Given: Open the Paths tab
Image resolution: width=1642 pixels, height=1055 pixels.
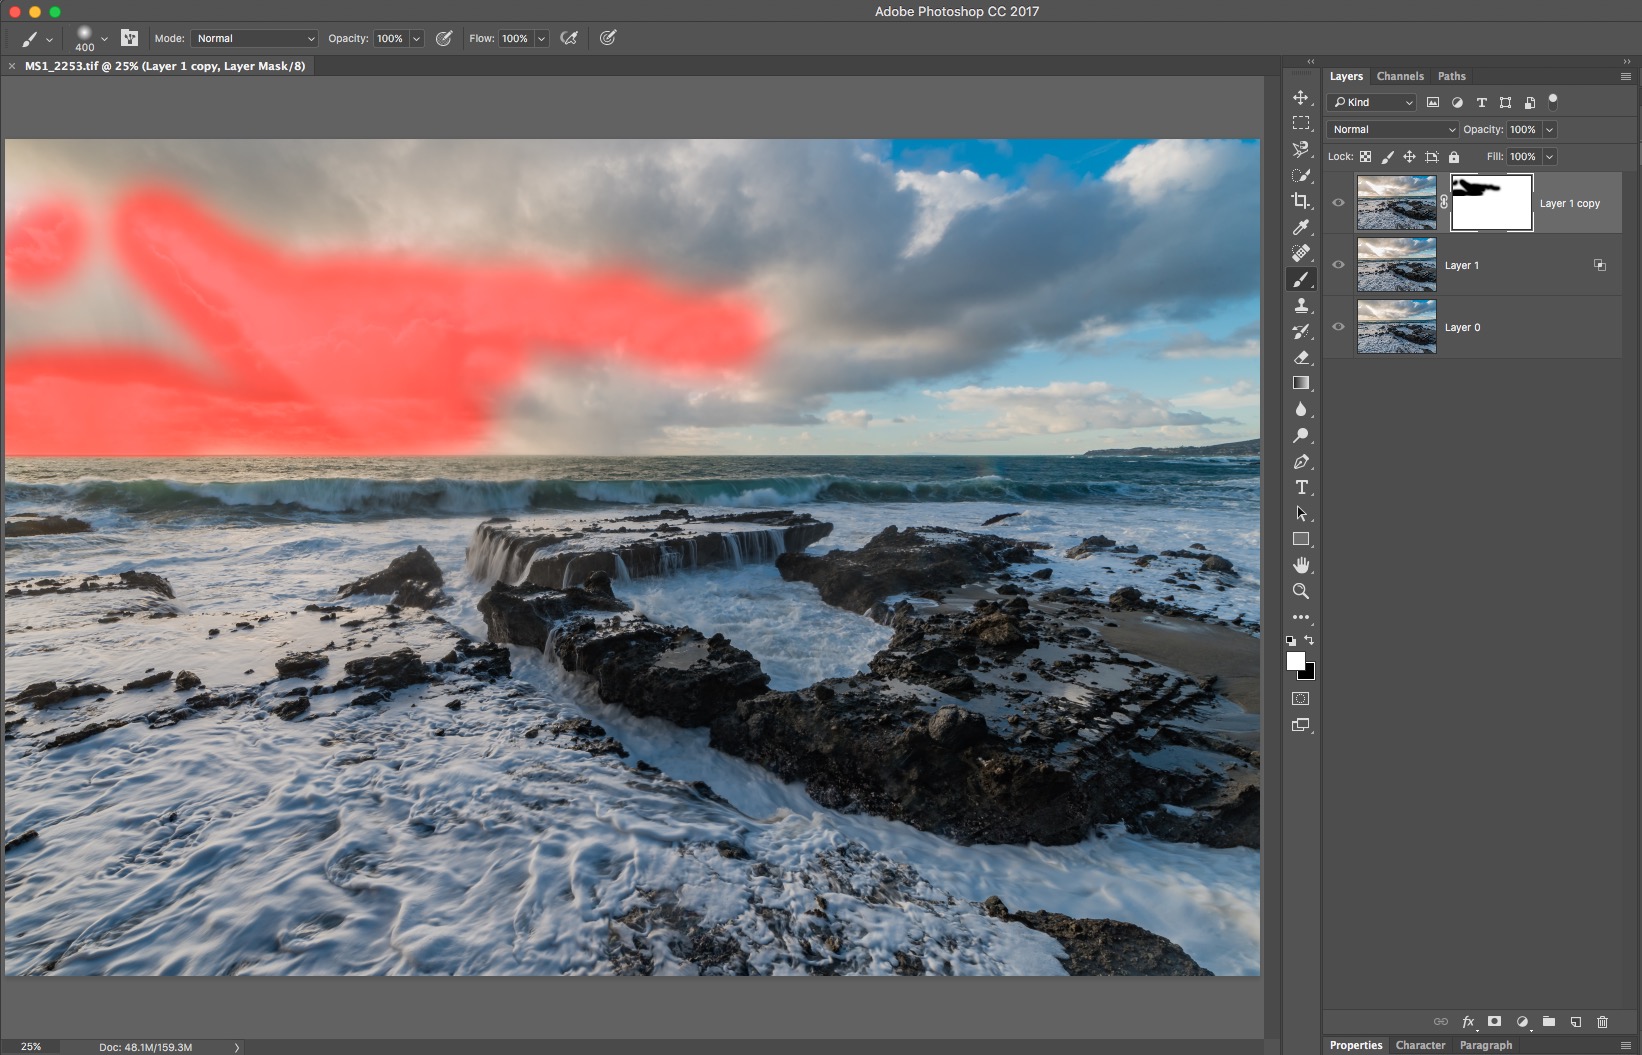Looking at the screenshot, I should 1451,76.
